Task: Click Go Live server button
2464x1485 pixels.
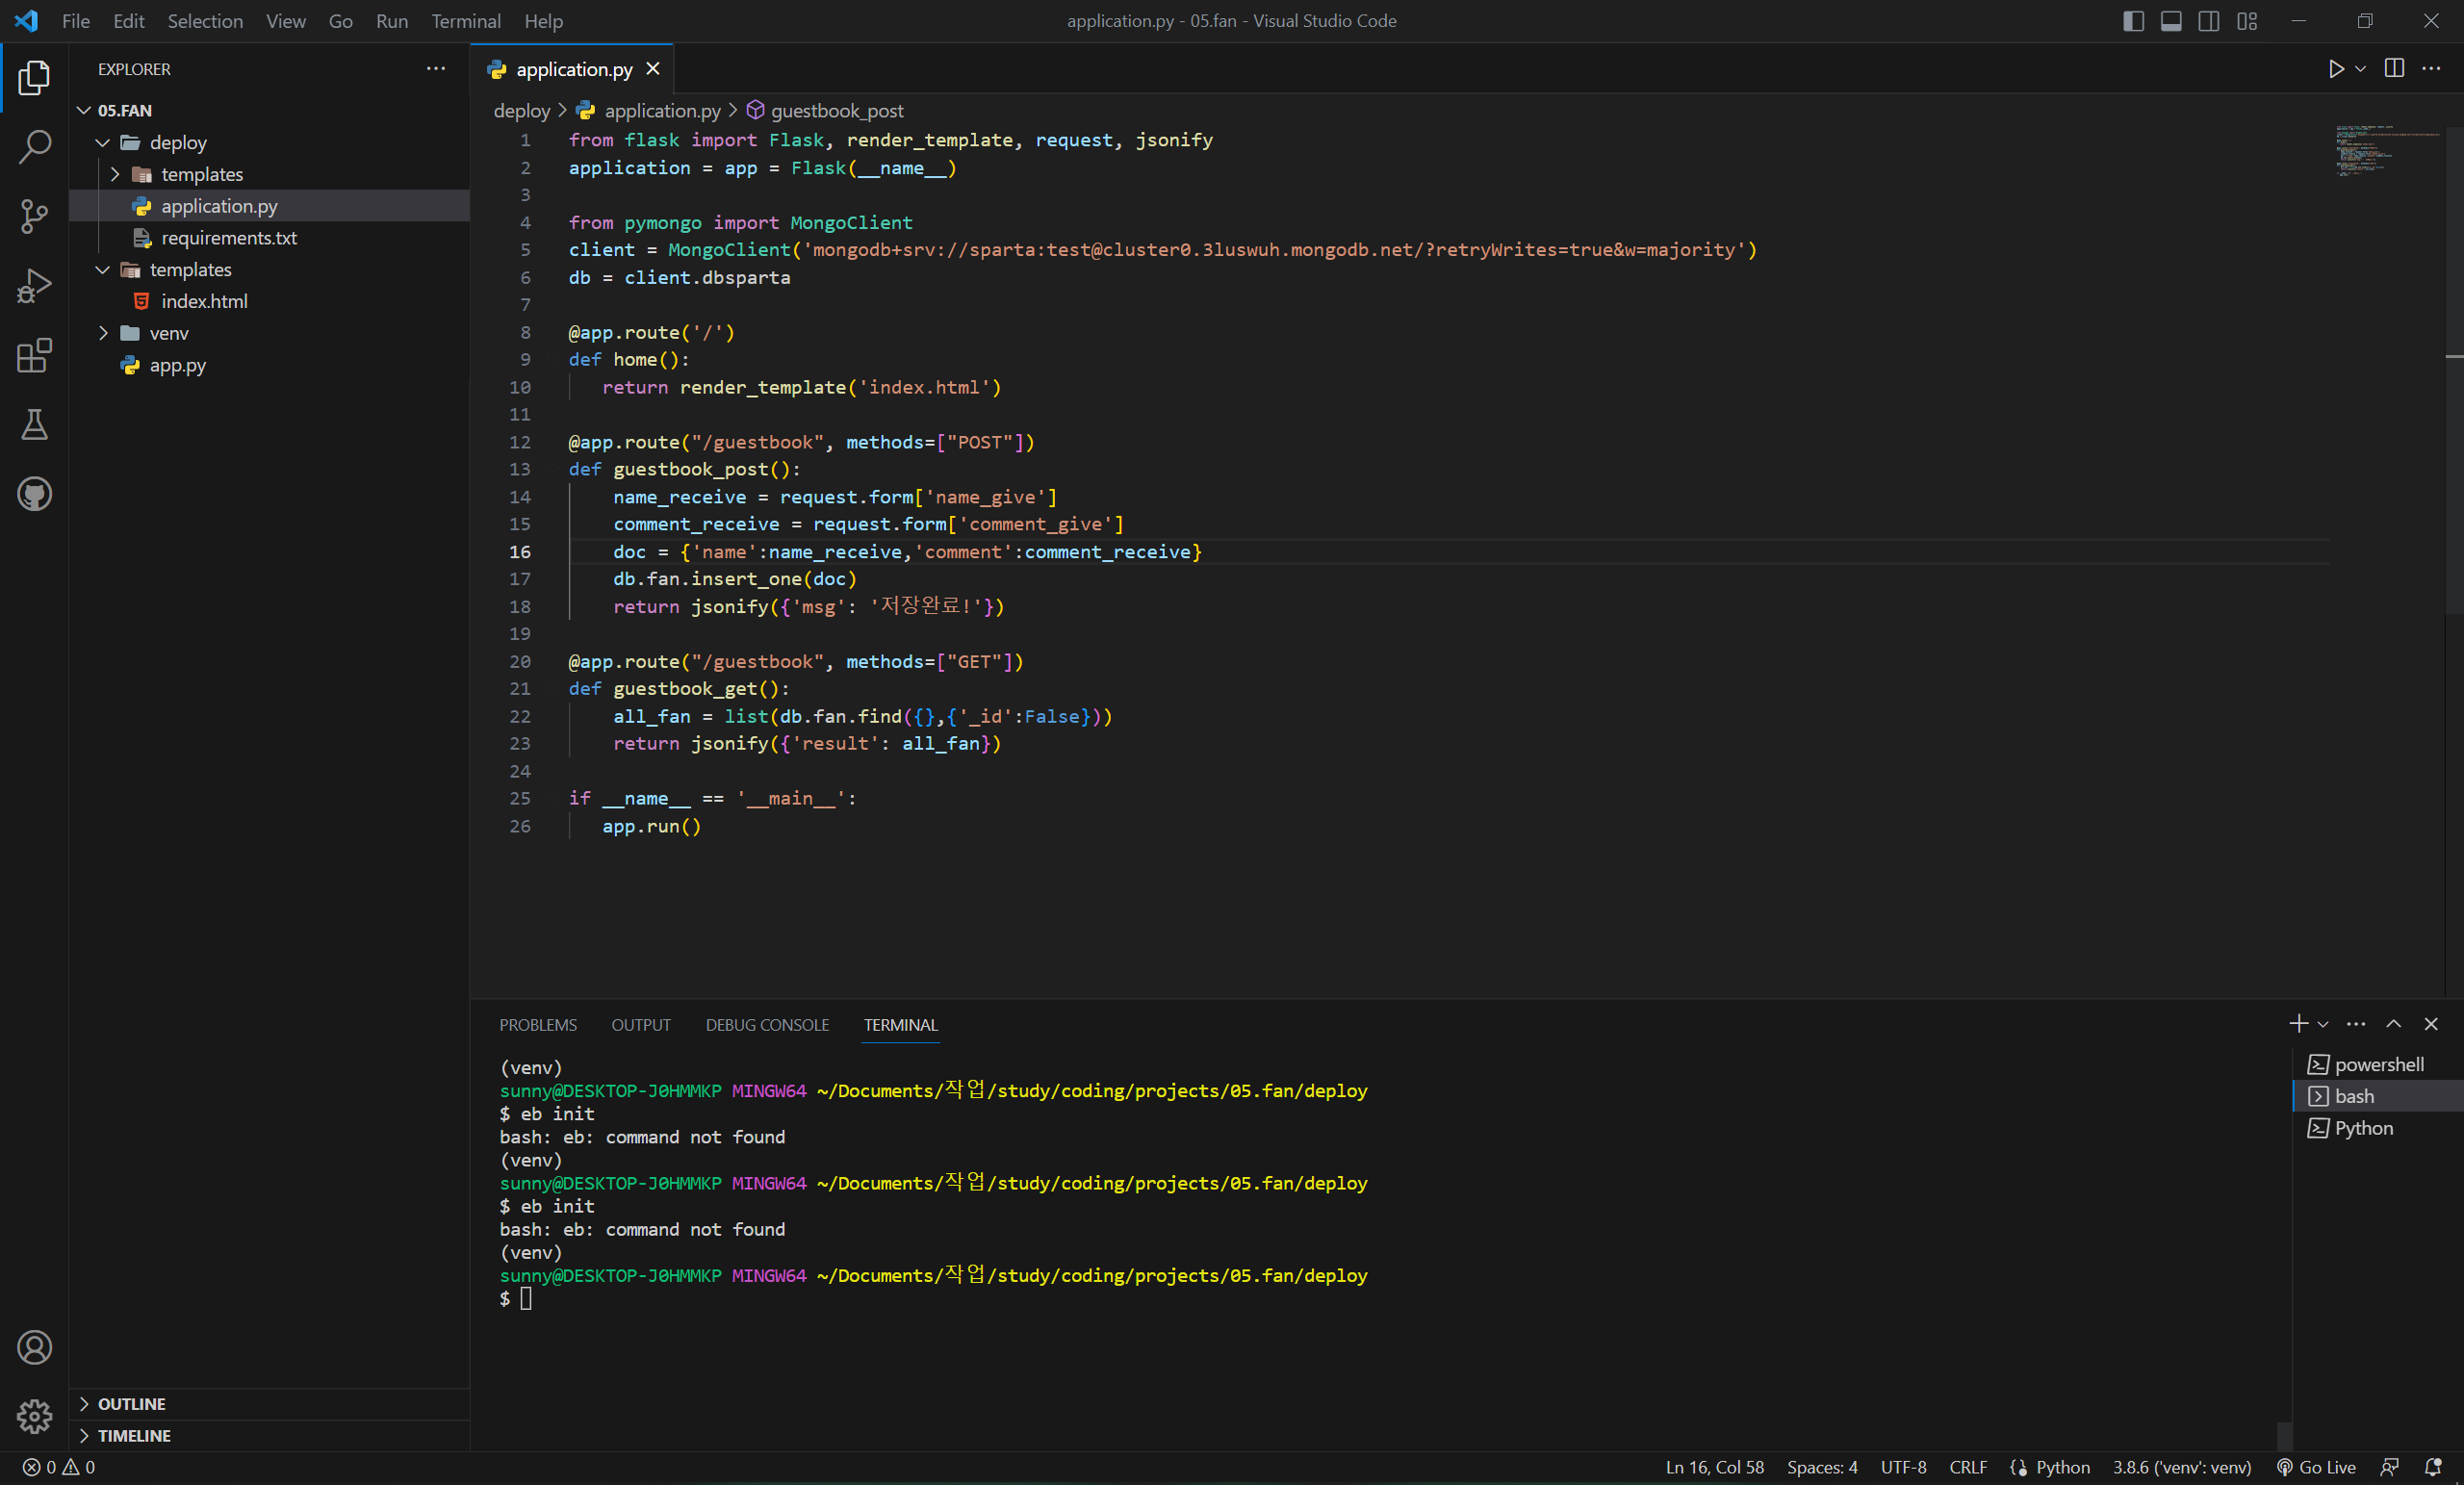Action: pyautogui.click(x=2316, y=1467)
